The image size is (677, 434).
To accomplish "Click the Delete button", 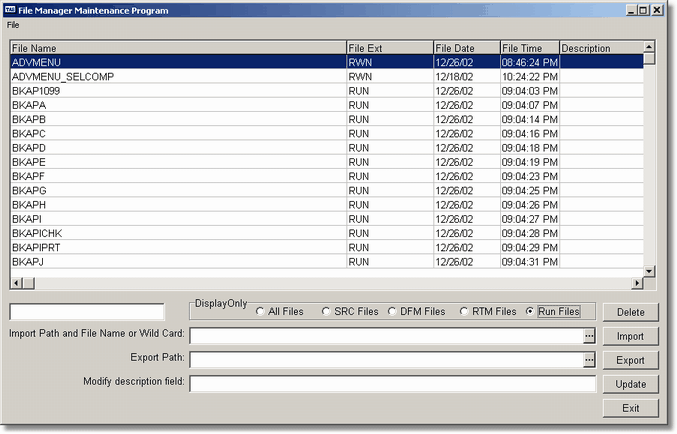I will click(x=631, y=312).
